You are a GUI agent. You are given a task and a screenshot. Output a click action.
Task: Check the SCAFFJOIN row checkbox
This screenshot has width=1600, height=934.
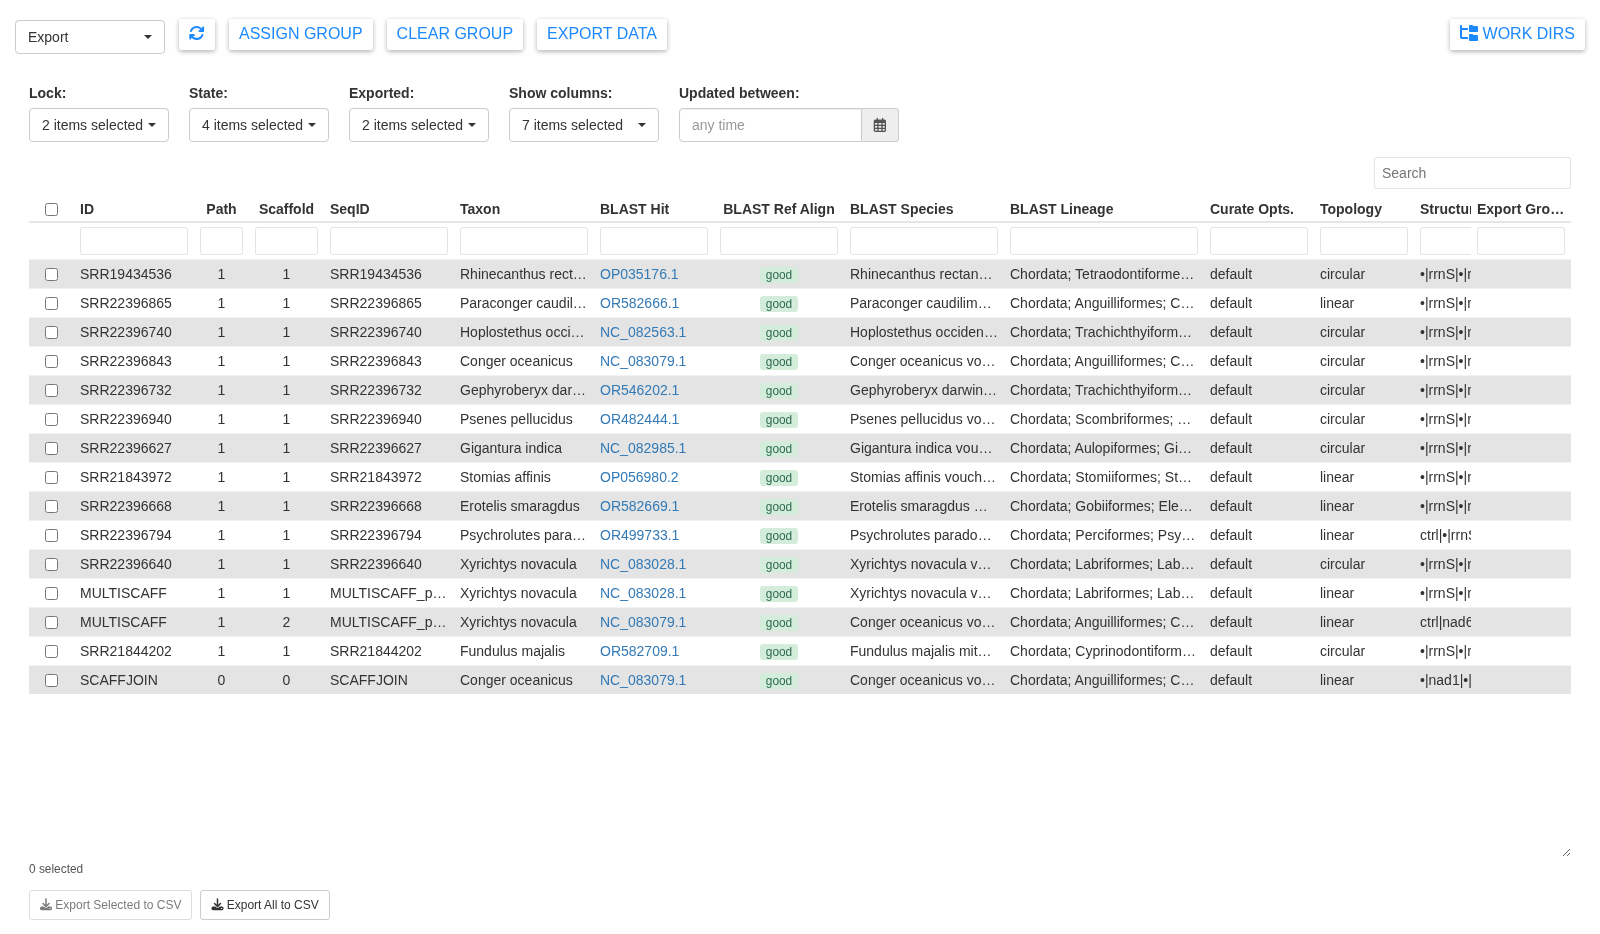click(52, 680)
